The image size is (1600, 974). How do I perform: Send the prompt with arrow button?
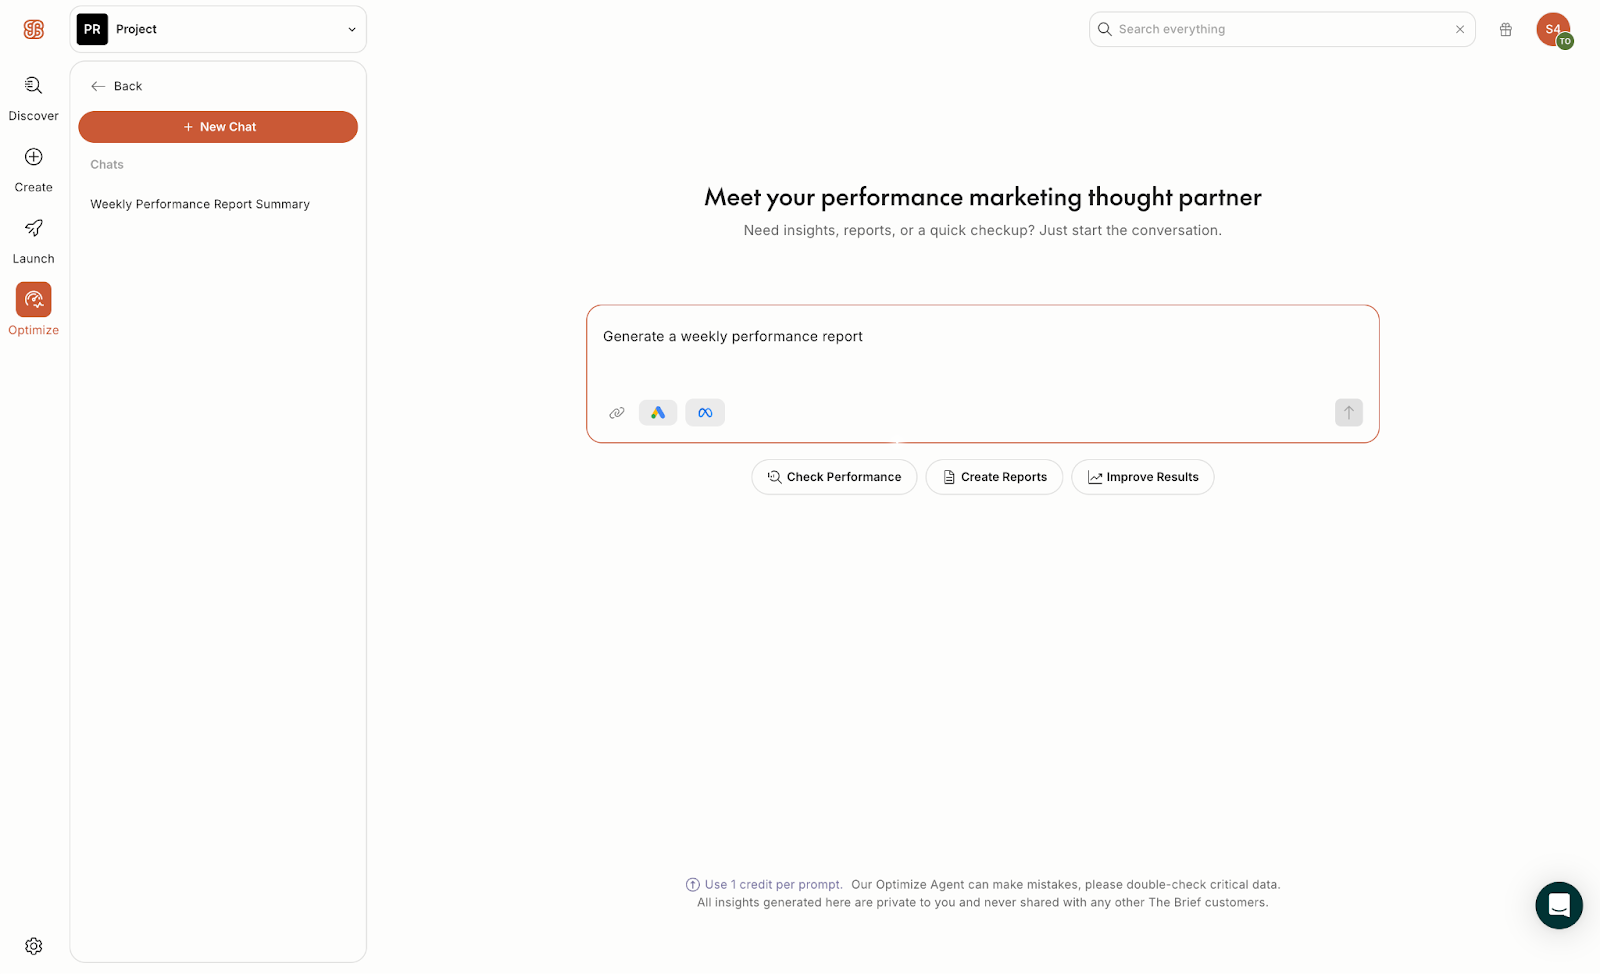tap(1348, 413)
